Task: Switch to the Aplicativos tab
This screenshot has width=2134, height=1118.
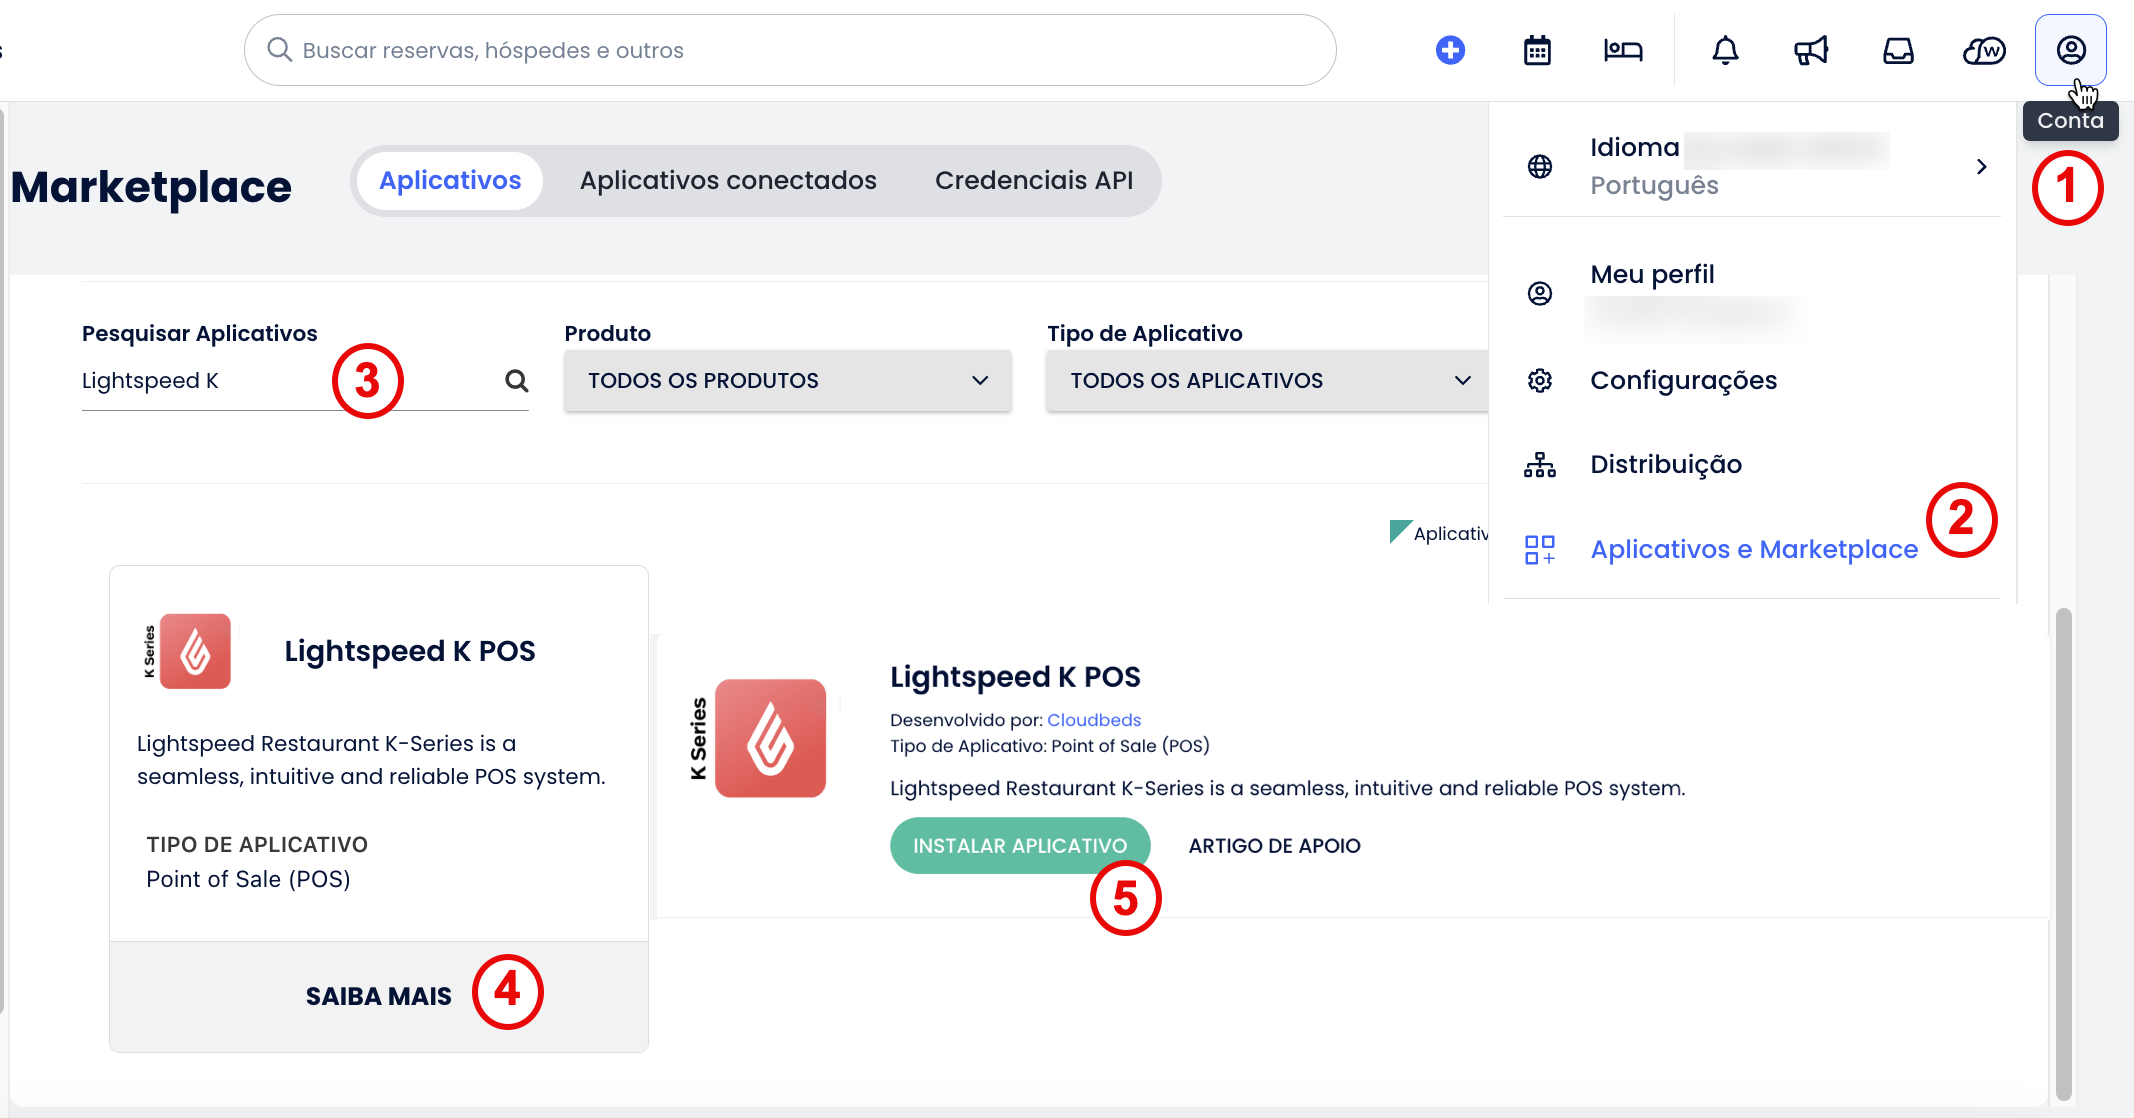Action: click(x=450, y=181)
